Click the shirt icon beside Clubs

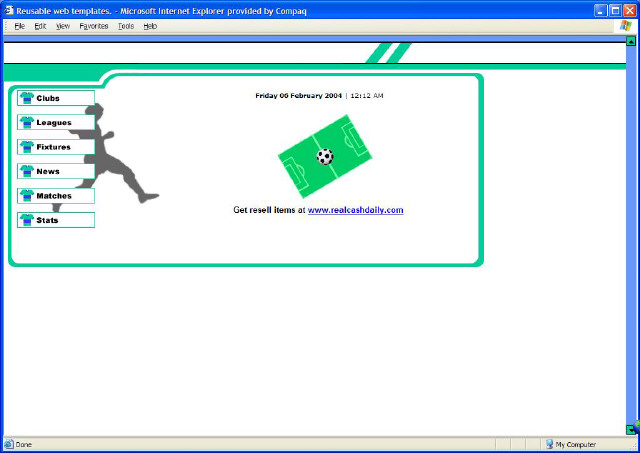click(27, 98)
